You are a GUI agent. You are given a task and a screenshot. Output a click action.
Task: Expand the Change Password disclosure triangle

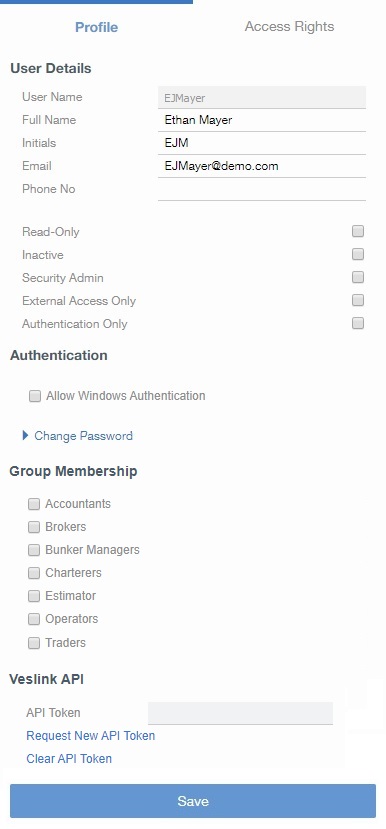click(x=25, y=436)
